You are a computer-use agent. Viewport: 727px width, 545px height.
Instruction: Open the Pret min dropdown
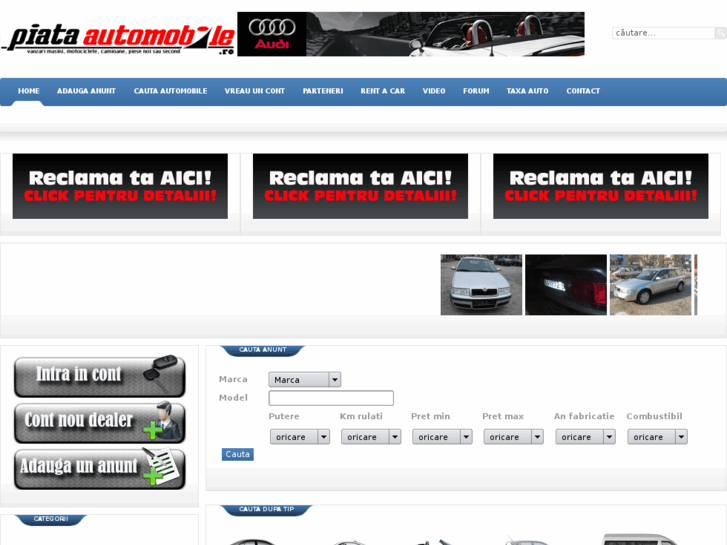pyautogui.click(x=442, y=437)
